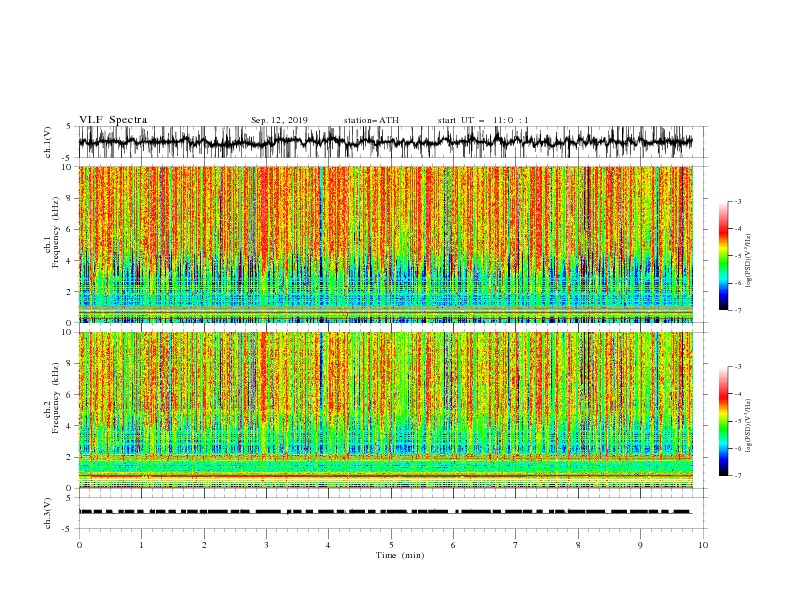Click time axis tick label "2"
This screenshot has height=612, width=792.
pos(204,545)
